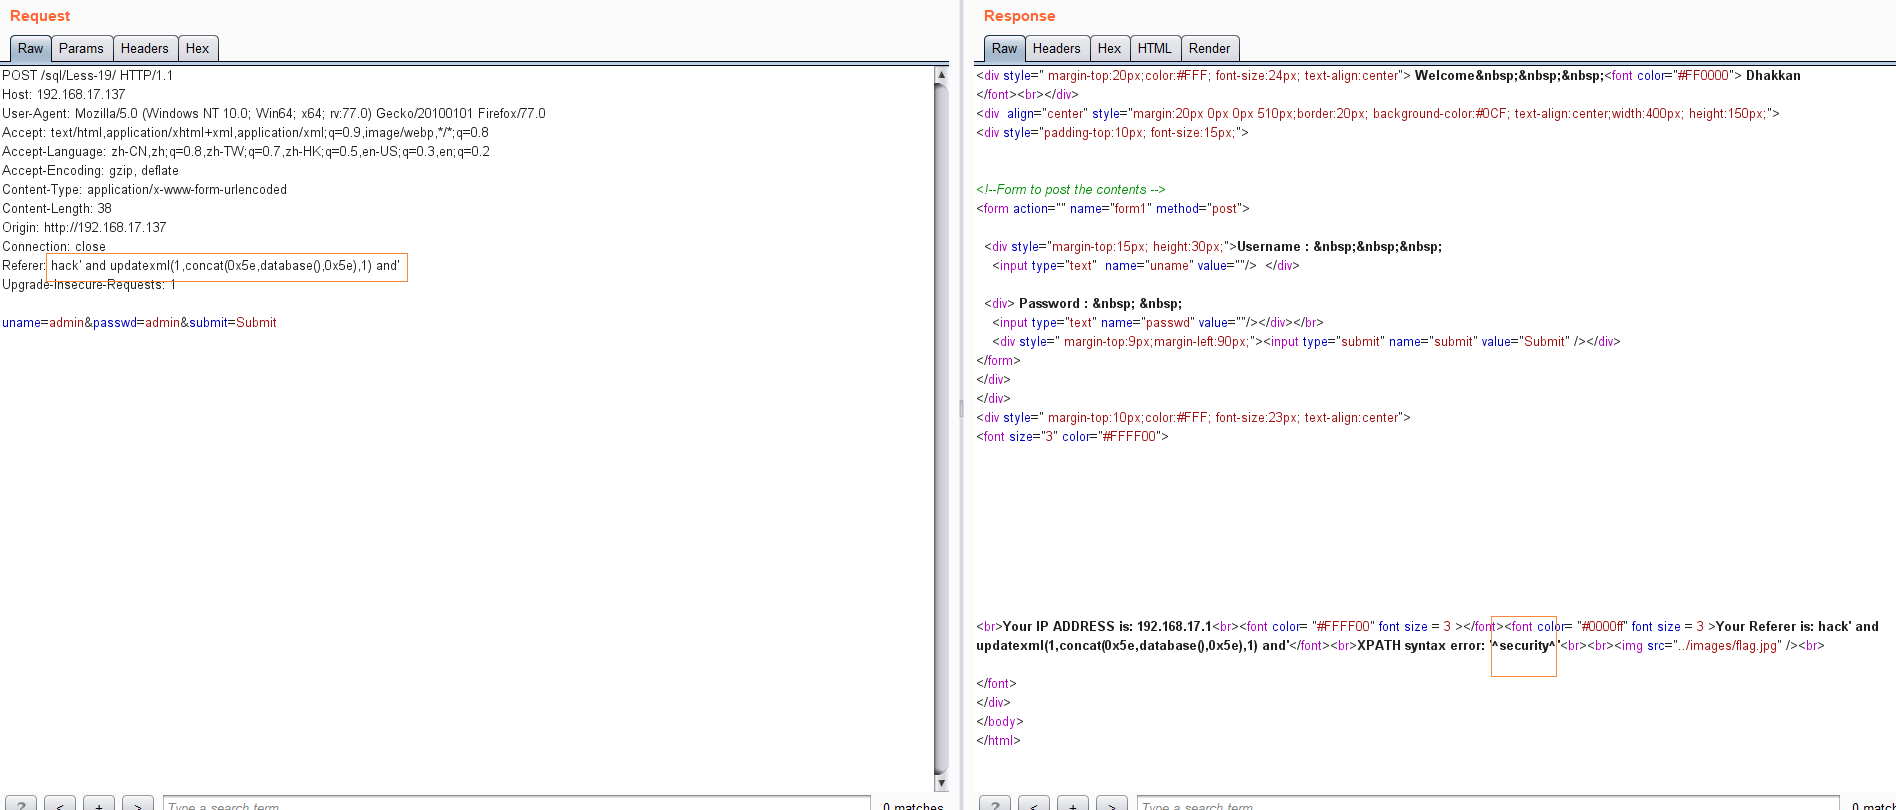Click the Accept: text/html header line
Image resolution: width=1896 pixels, height=810 pixels.
(x=245, y=132)
